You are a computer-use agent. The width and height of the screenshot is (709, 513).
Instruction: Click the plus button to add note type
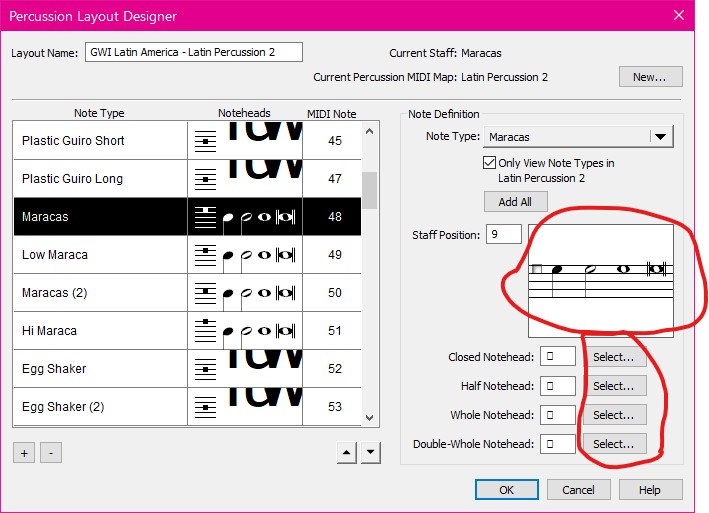(24, 452)
